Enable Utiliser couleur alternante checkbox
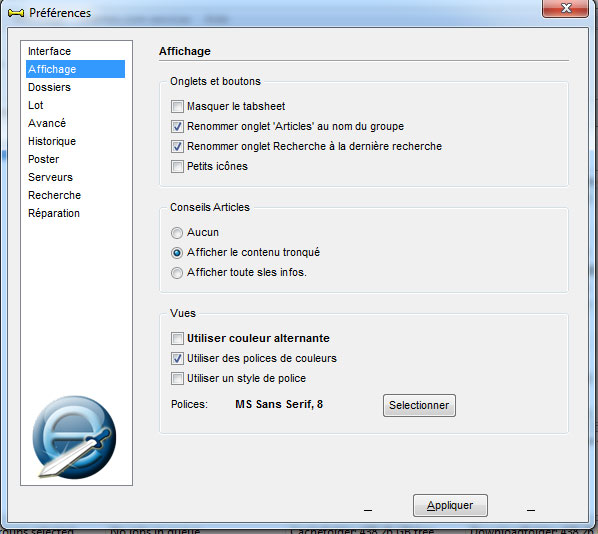 click(177, 338)
